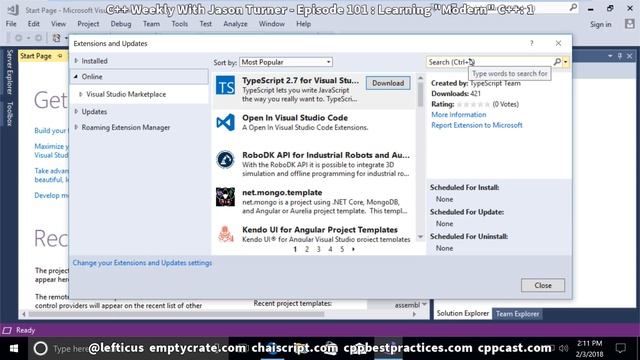
Task: Click the extension list vertical scrollbar thumb
Action: [x=420, y=95]
